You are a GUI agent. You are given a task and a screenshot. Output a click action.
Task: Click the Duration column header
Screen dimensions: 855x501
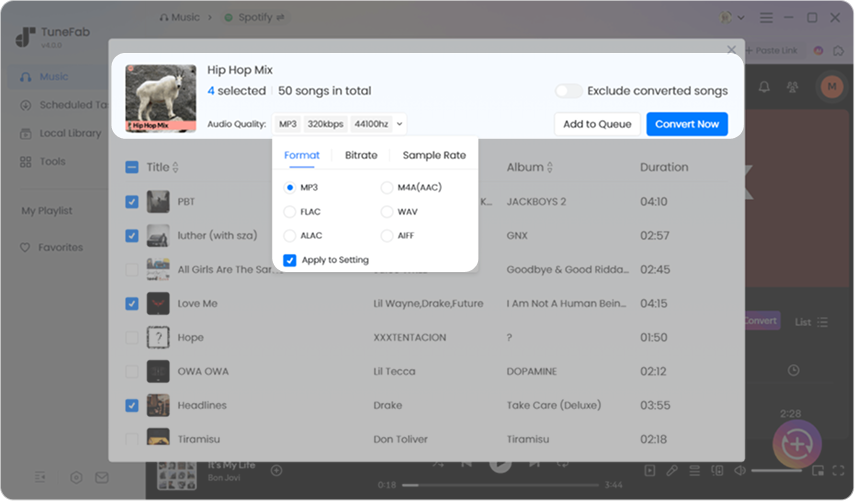pos(664,167)
